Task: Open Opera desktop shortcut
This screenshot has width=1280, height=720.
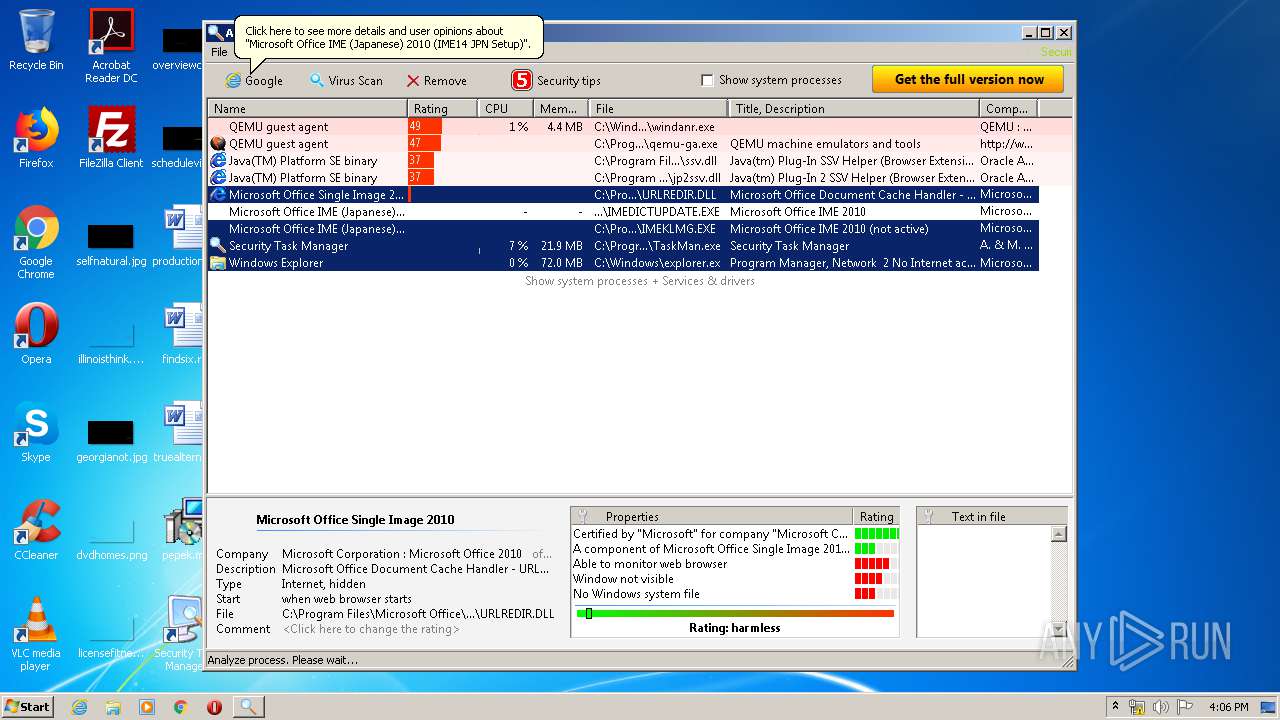Action: click(x=36, y=333)
